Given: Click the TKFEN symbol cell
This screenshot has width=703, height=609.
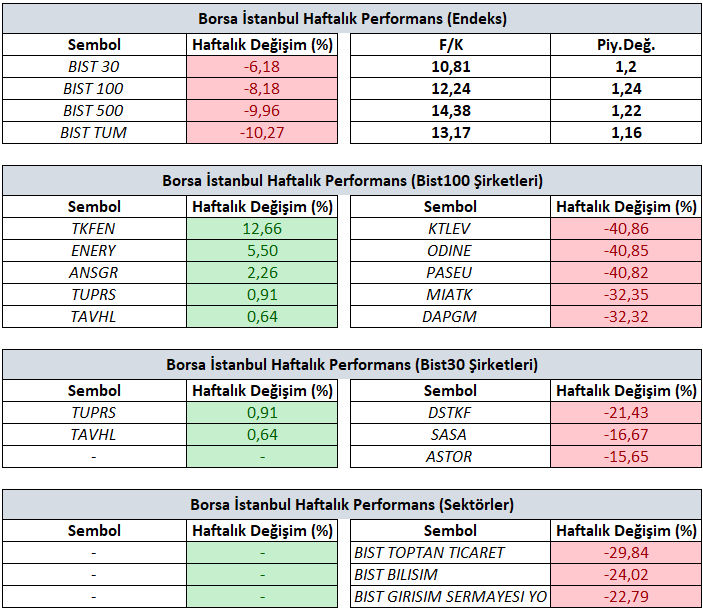Looking at the screenshot, I should click(94, 229).
